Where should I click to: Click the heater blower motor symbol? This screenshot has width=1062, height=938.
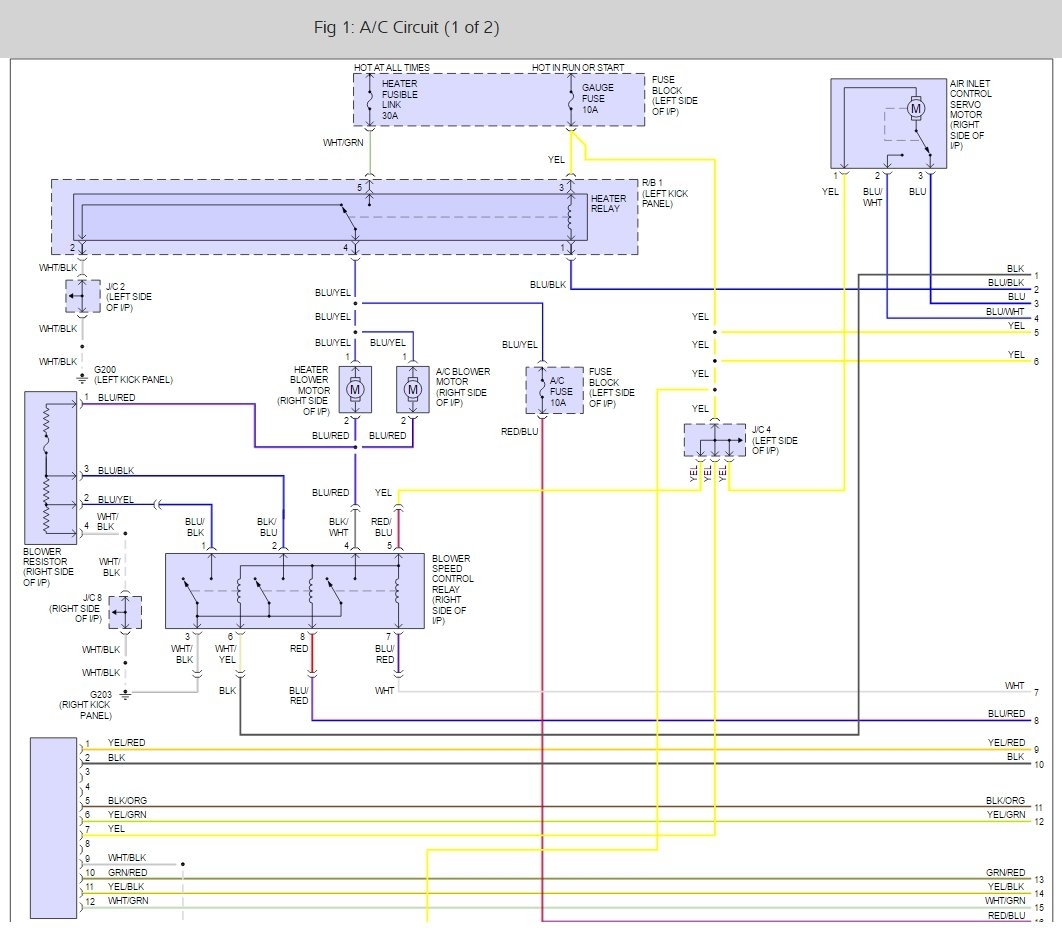pos(353,388)
